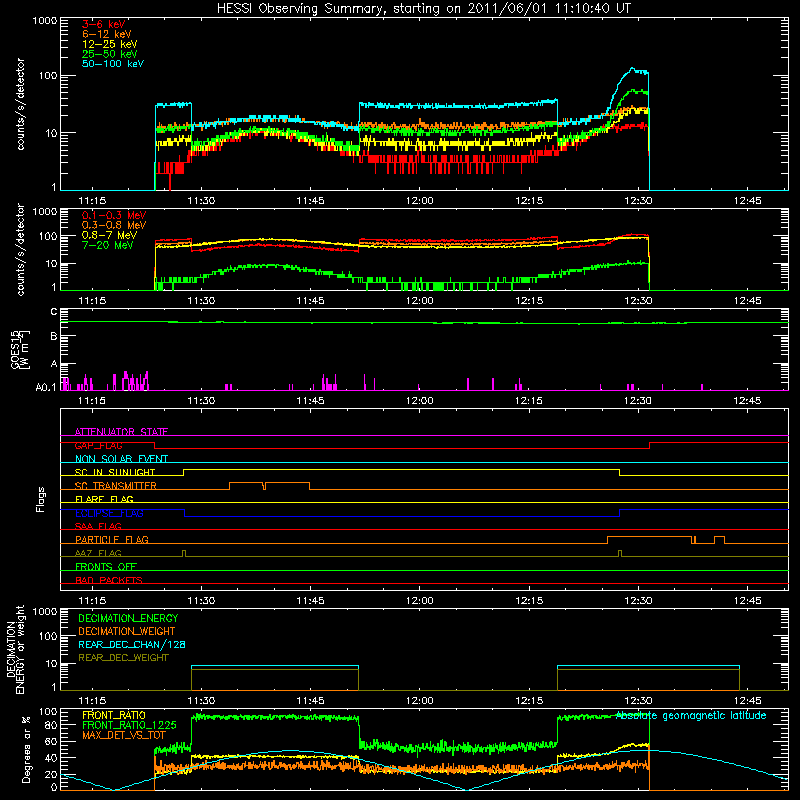Click the REAR_DEC_CHAN/128 legend label

point(132,644)
